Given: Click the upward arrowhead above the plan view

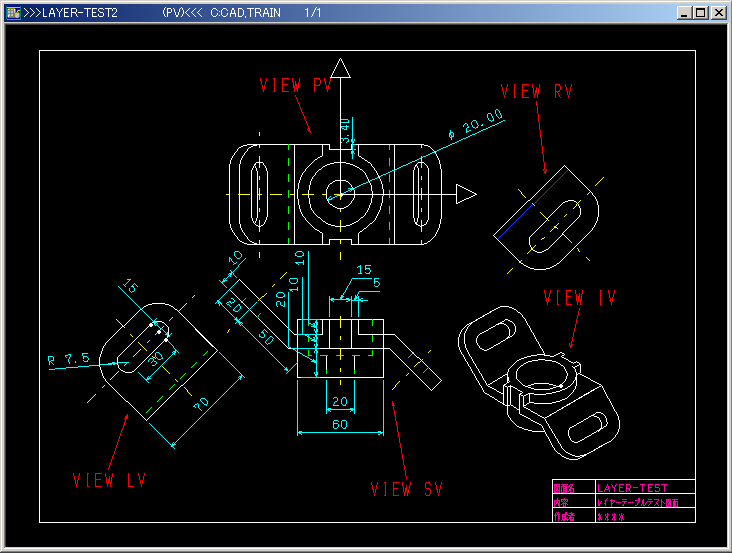Looking at the screenshot, I should click(341, 68).
